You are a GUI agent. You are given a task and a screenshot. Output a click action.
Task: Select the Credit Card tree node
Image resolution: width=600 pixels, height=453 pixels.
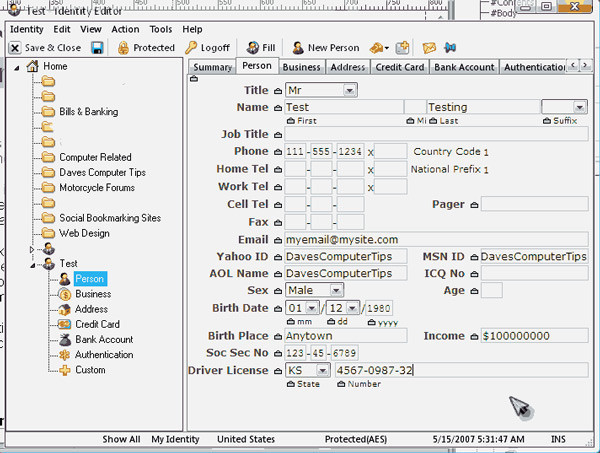96,324
